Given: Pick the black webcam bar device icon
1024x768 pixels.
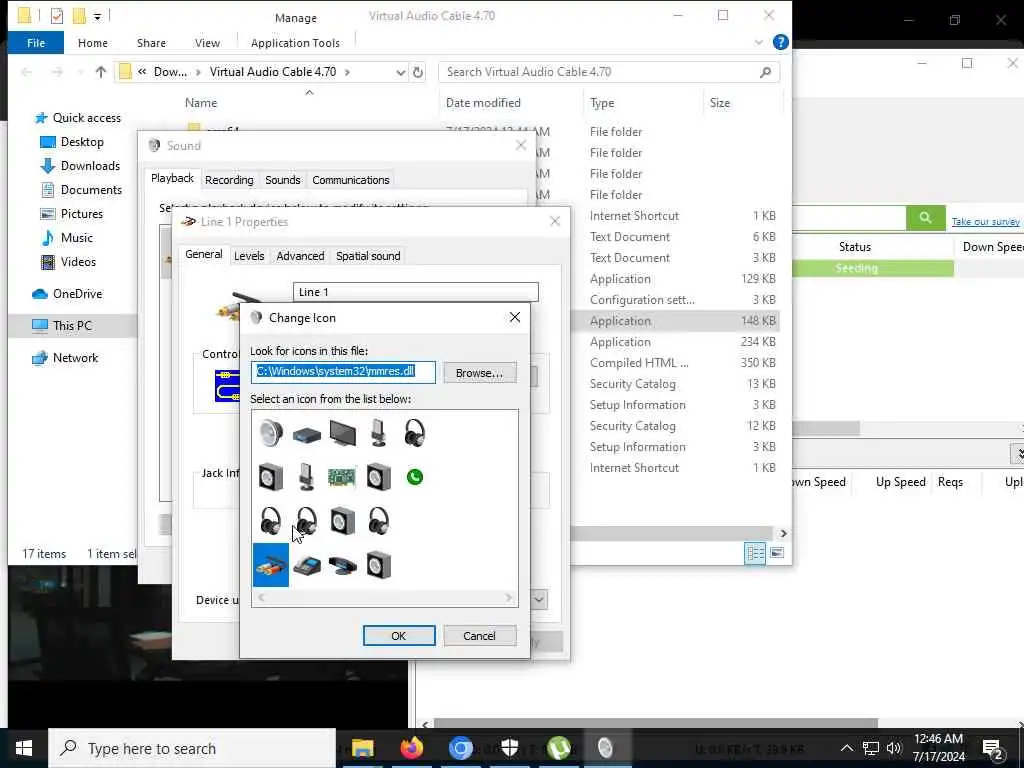Looking at the screenshot, I should click(x=342, y=566).
